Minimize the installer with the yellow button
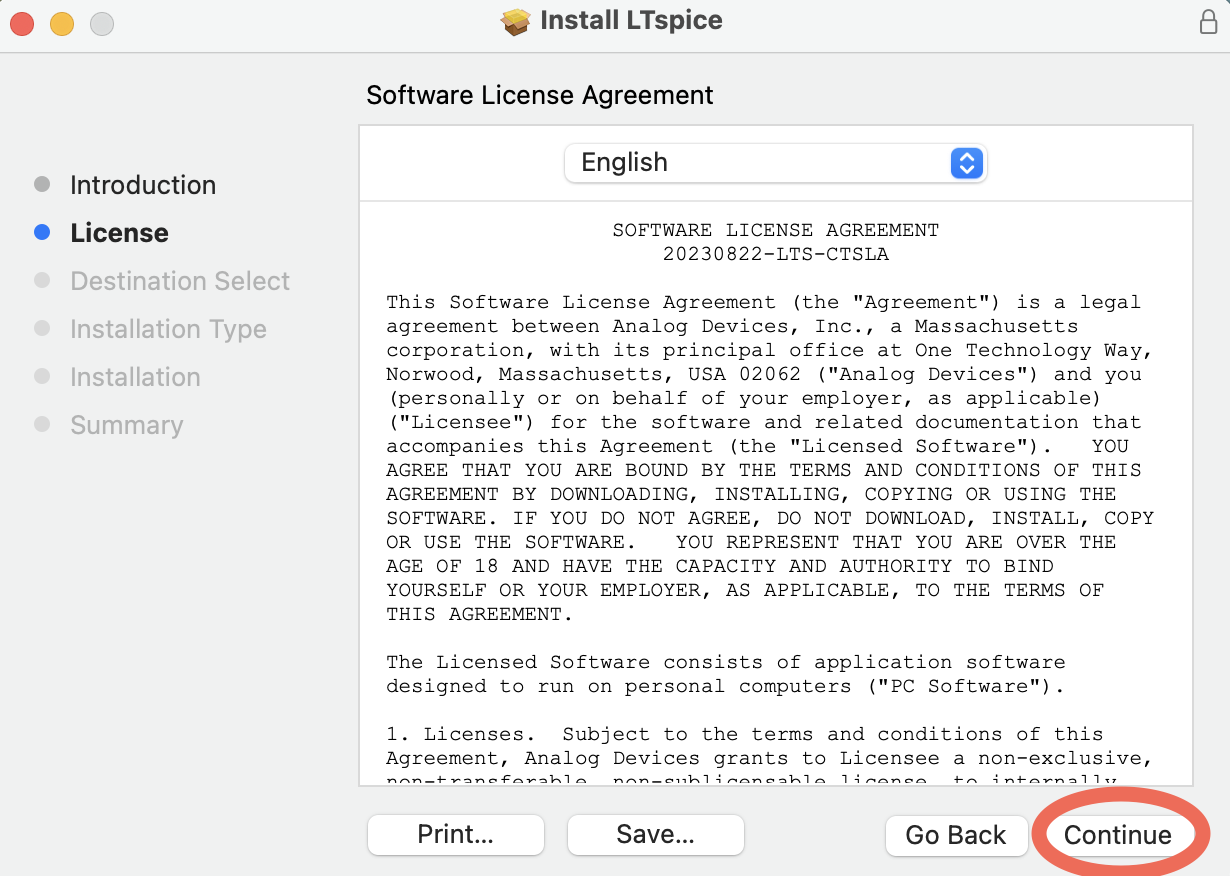This screenshot has height=876, width=1230. point(62,23)
